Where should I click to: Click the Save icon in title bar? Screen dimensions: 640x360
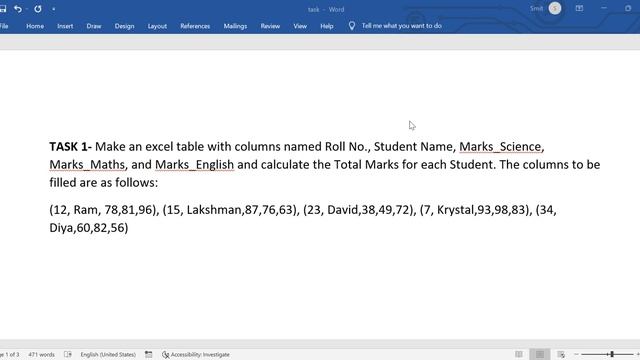[2, 9]
